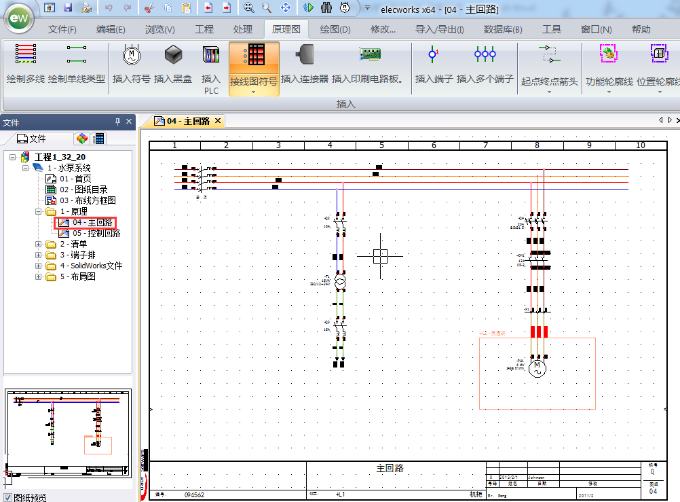Viewport: 680px width, 502px height.
Task: Select 插入多个端子 (insert multiple terminals) icon
Action: click(x=484, y=62)
